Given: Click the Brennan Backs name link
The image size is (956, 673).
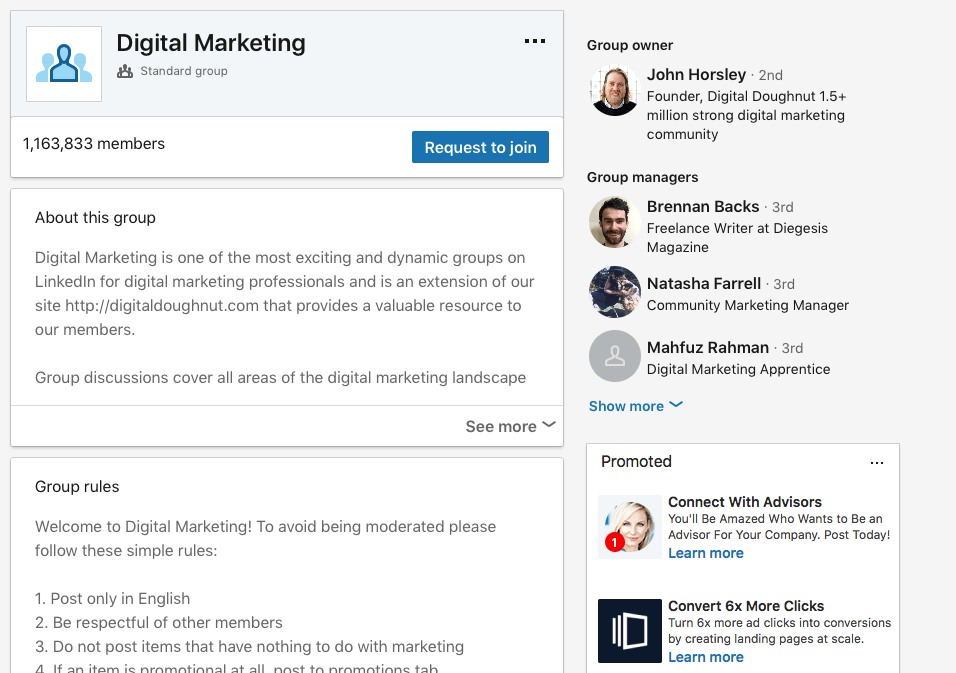Looking at the screenshot, I should [703, 207].
